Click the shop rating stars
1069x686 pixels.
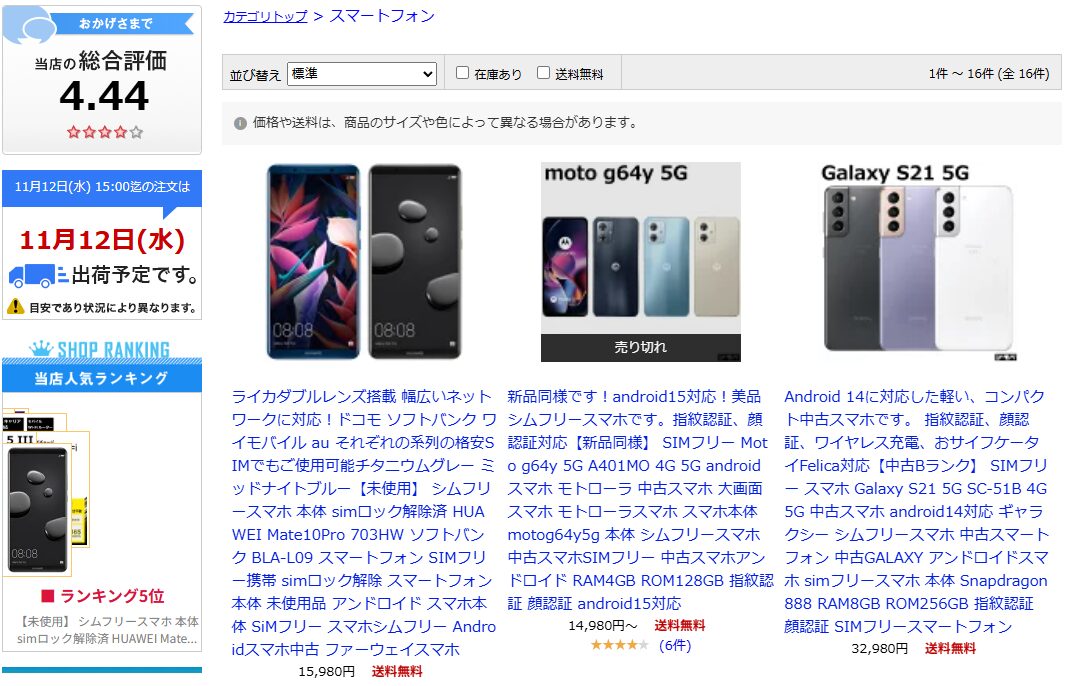(105, 132)
